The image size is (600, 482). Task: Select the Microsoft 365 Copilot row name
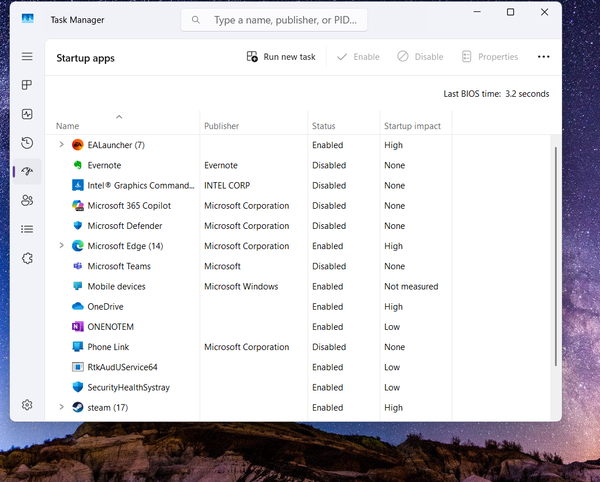(129, 205)
